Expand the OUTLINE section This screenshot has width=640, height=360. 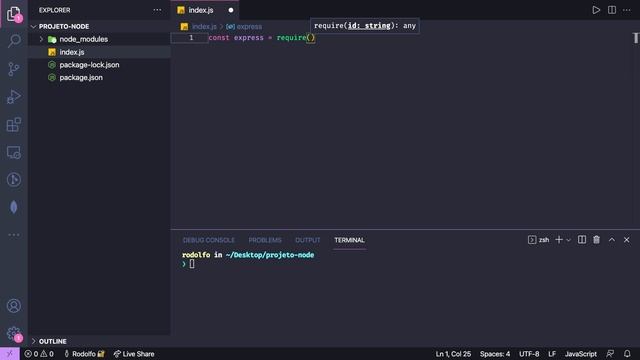click(x=52, y=341)
